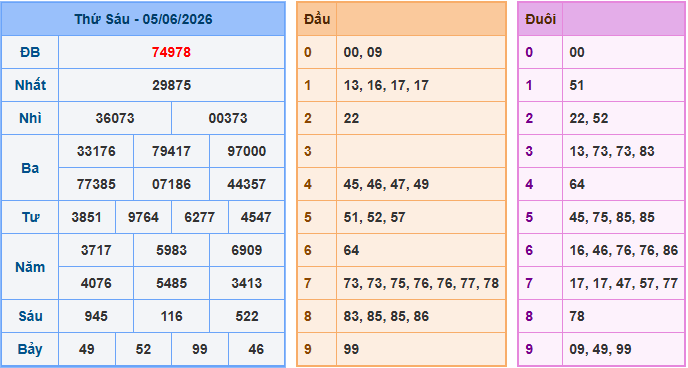Select number 52 in the Bảy row

click(x=143, y=350)
